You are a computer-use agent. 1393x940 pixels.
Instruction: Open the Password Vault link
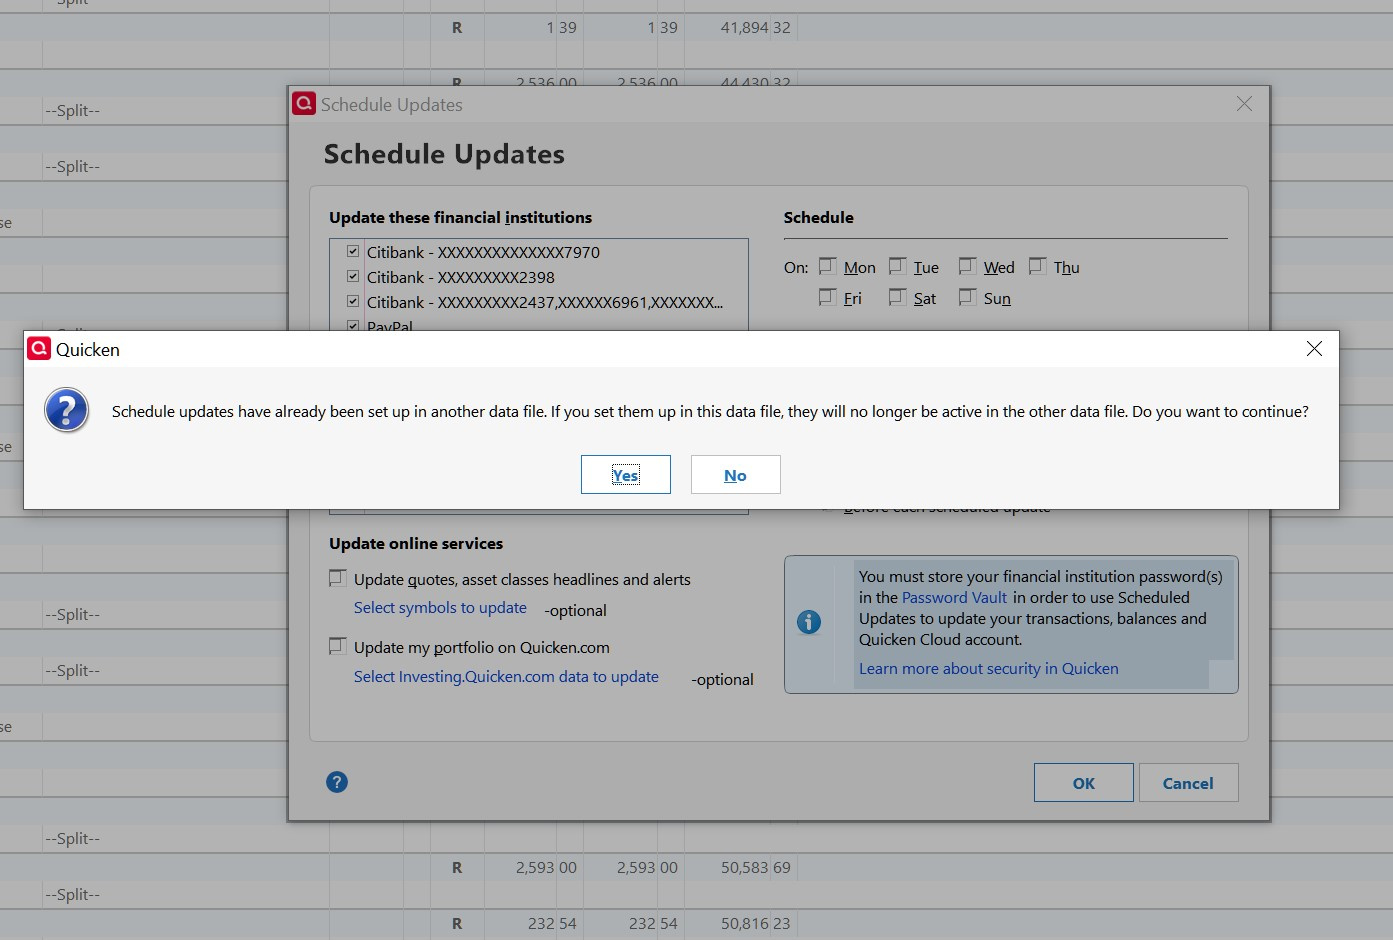point(954,598)
